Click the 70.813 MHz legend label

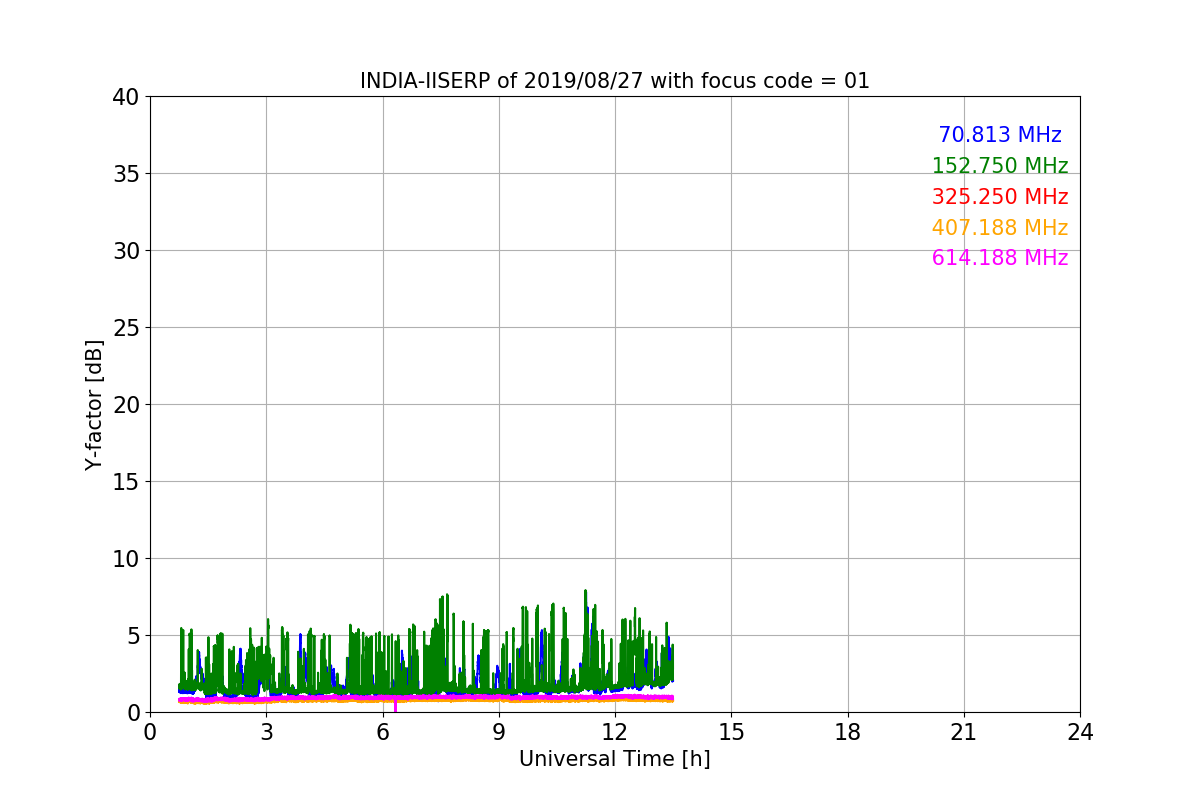1000,135
